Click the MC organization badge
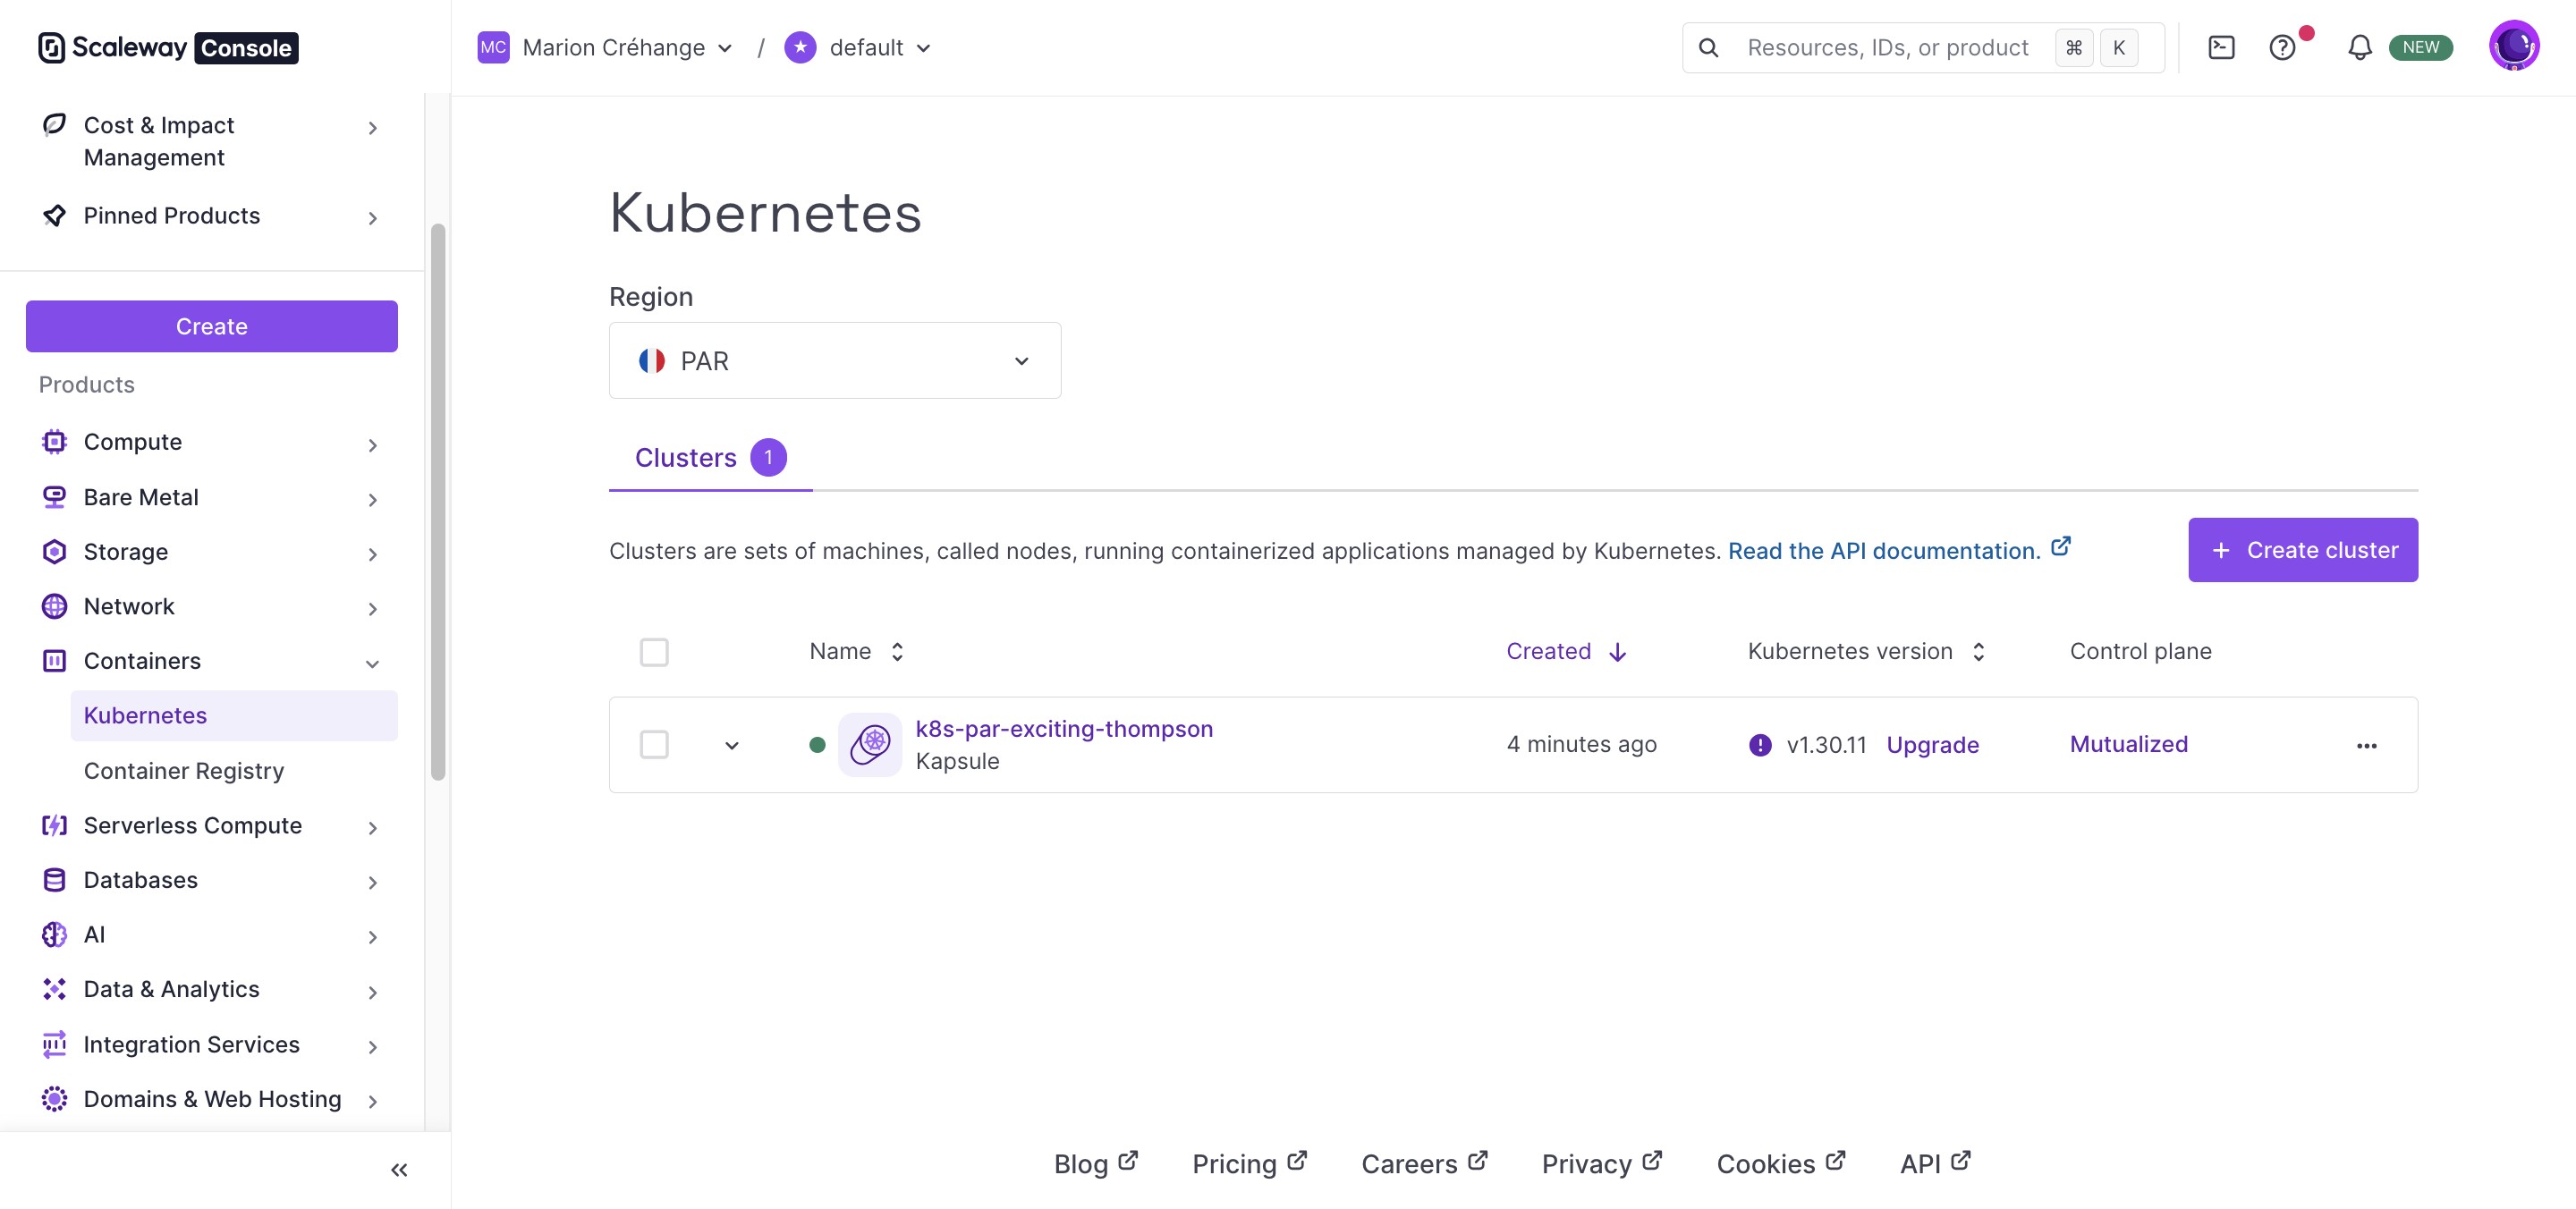This screenshot has width=2576, height=1209. [x=493, y=47]
